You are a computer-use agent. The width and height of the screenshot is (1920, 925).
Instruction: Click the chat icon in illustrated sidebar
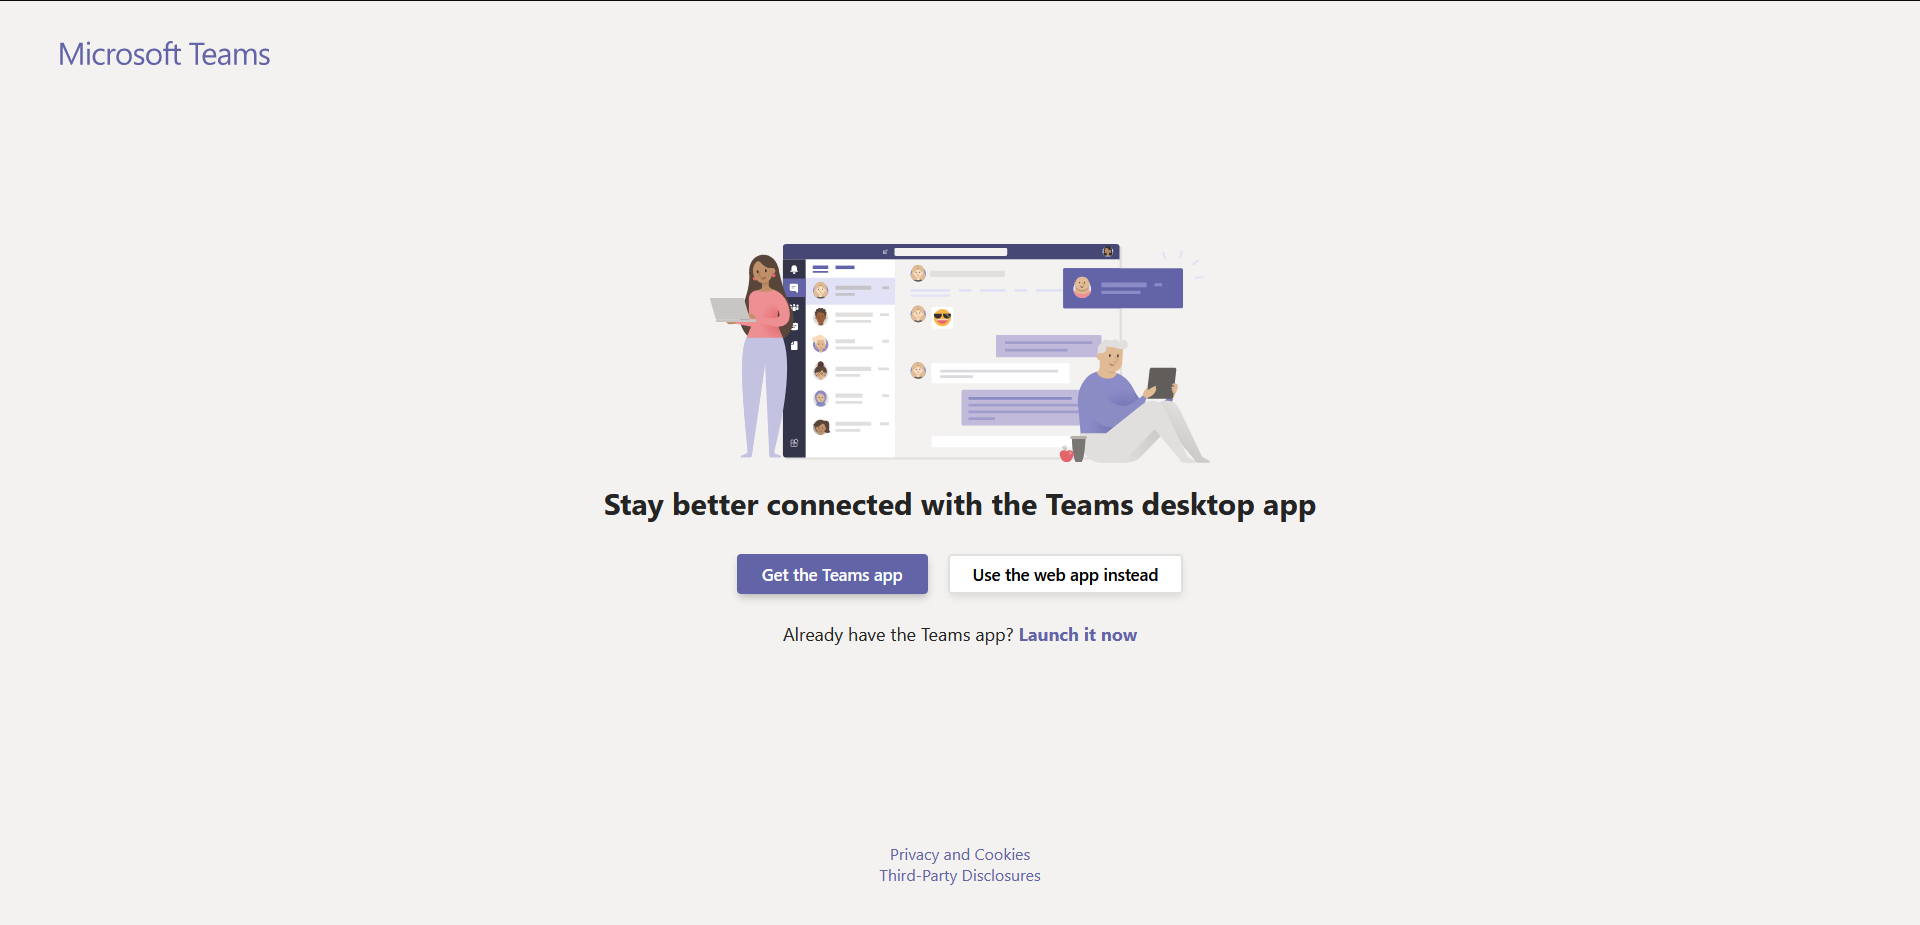coord(794,288)
